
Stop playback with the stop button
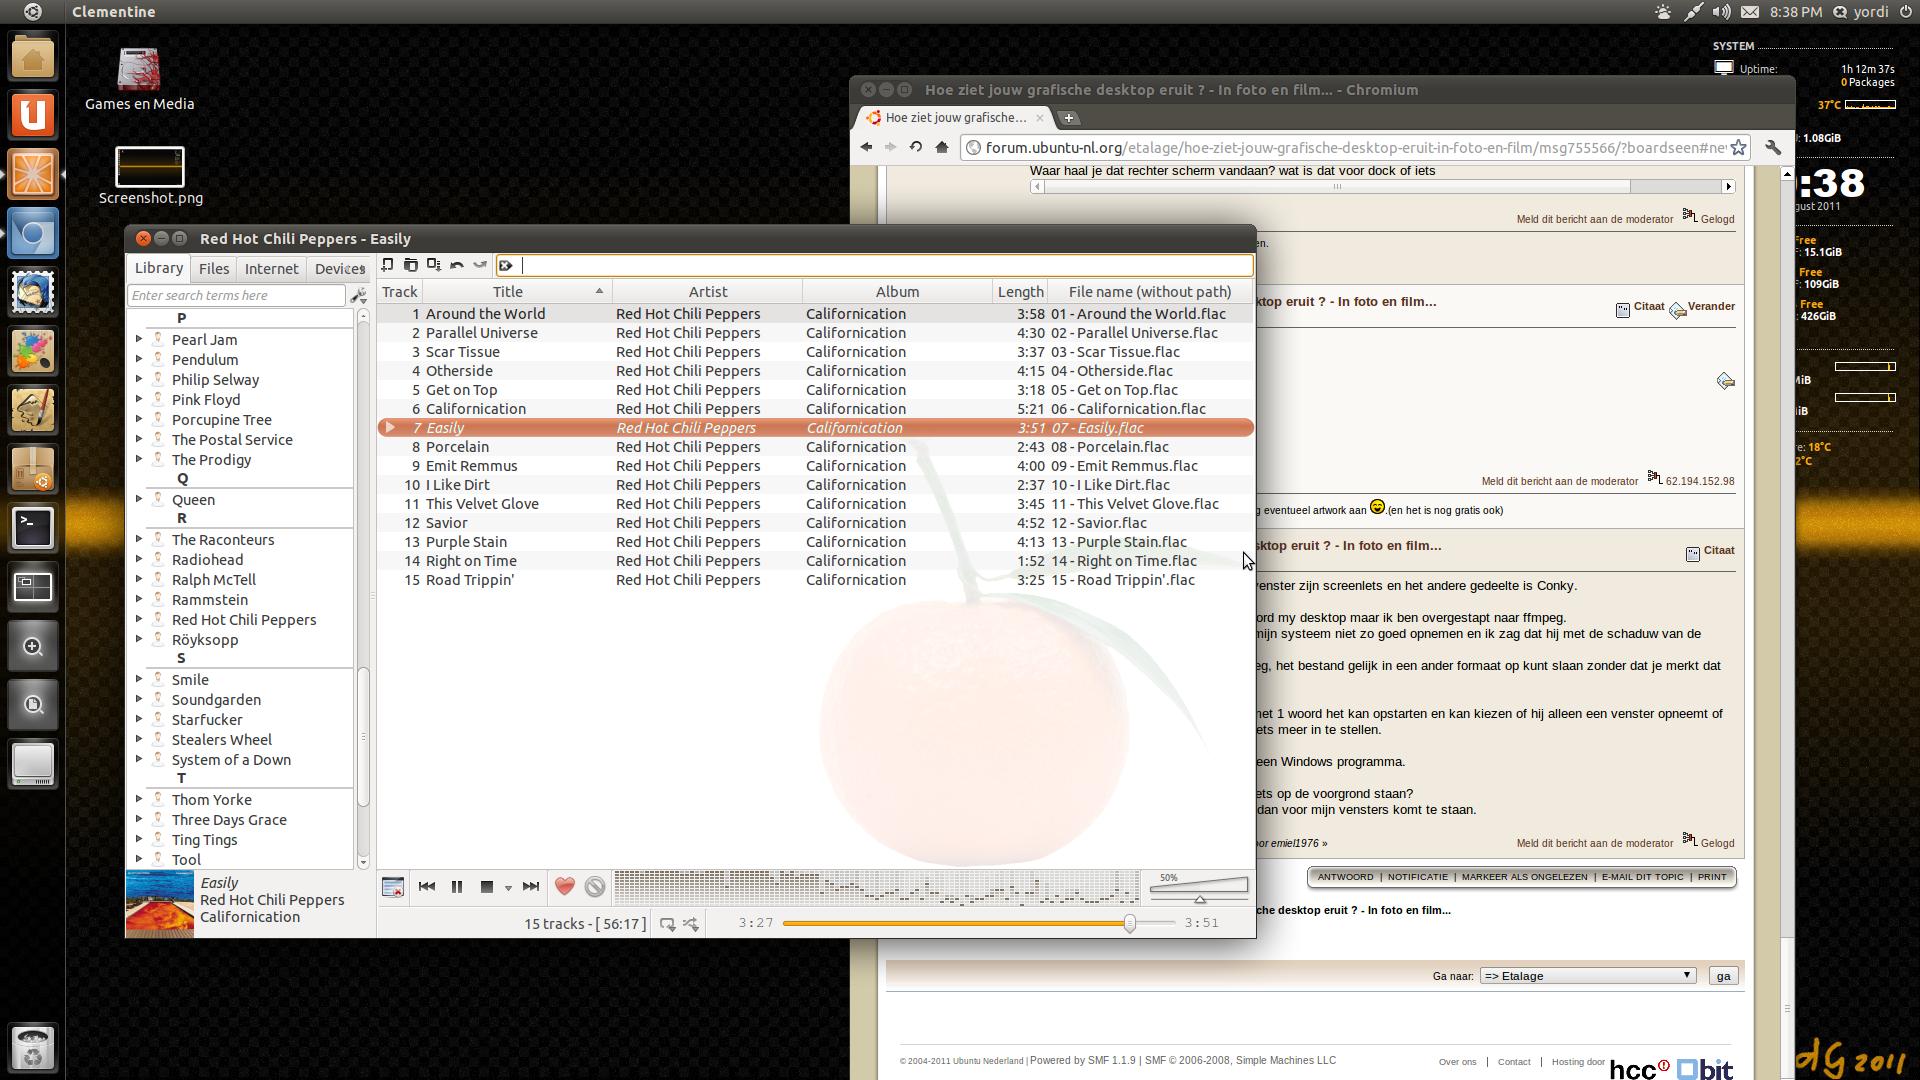pyautogui.click(x=487, y=887)
